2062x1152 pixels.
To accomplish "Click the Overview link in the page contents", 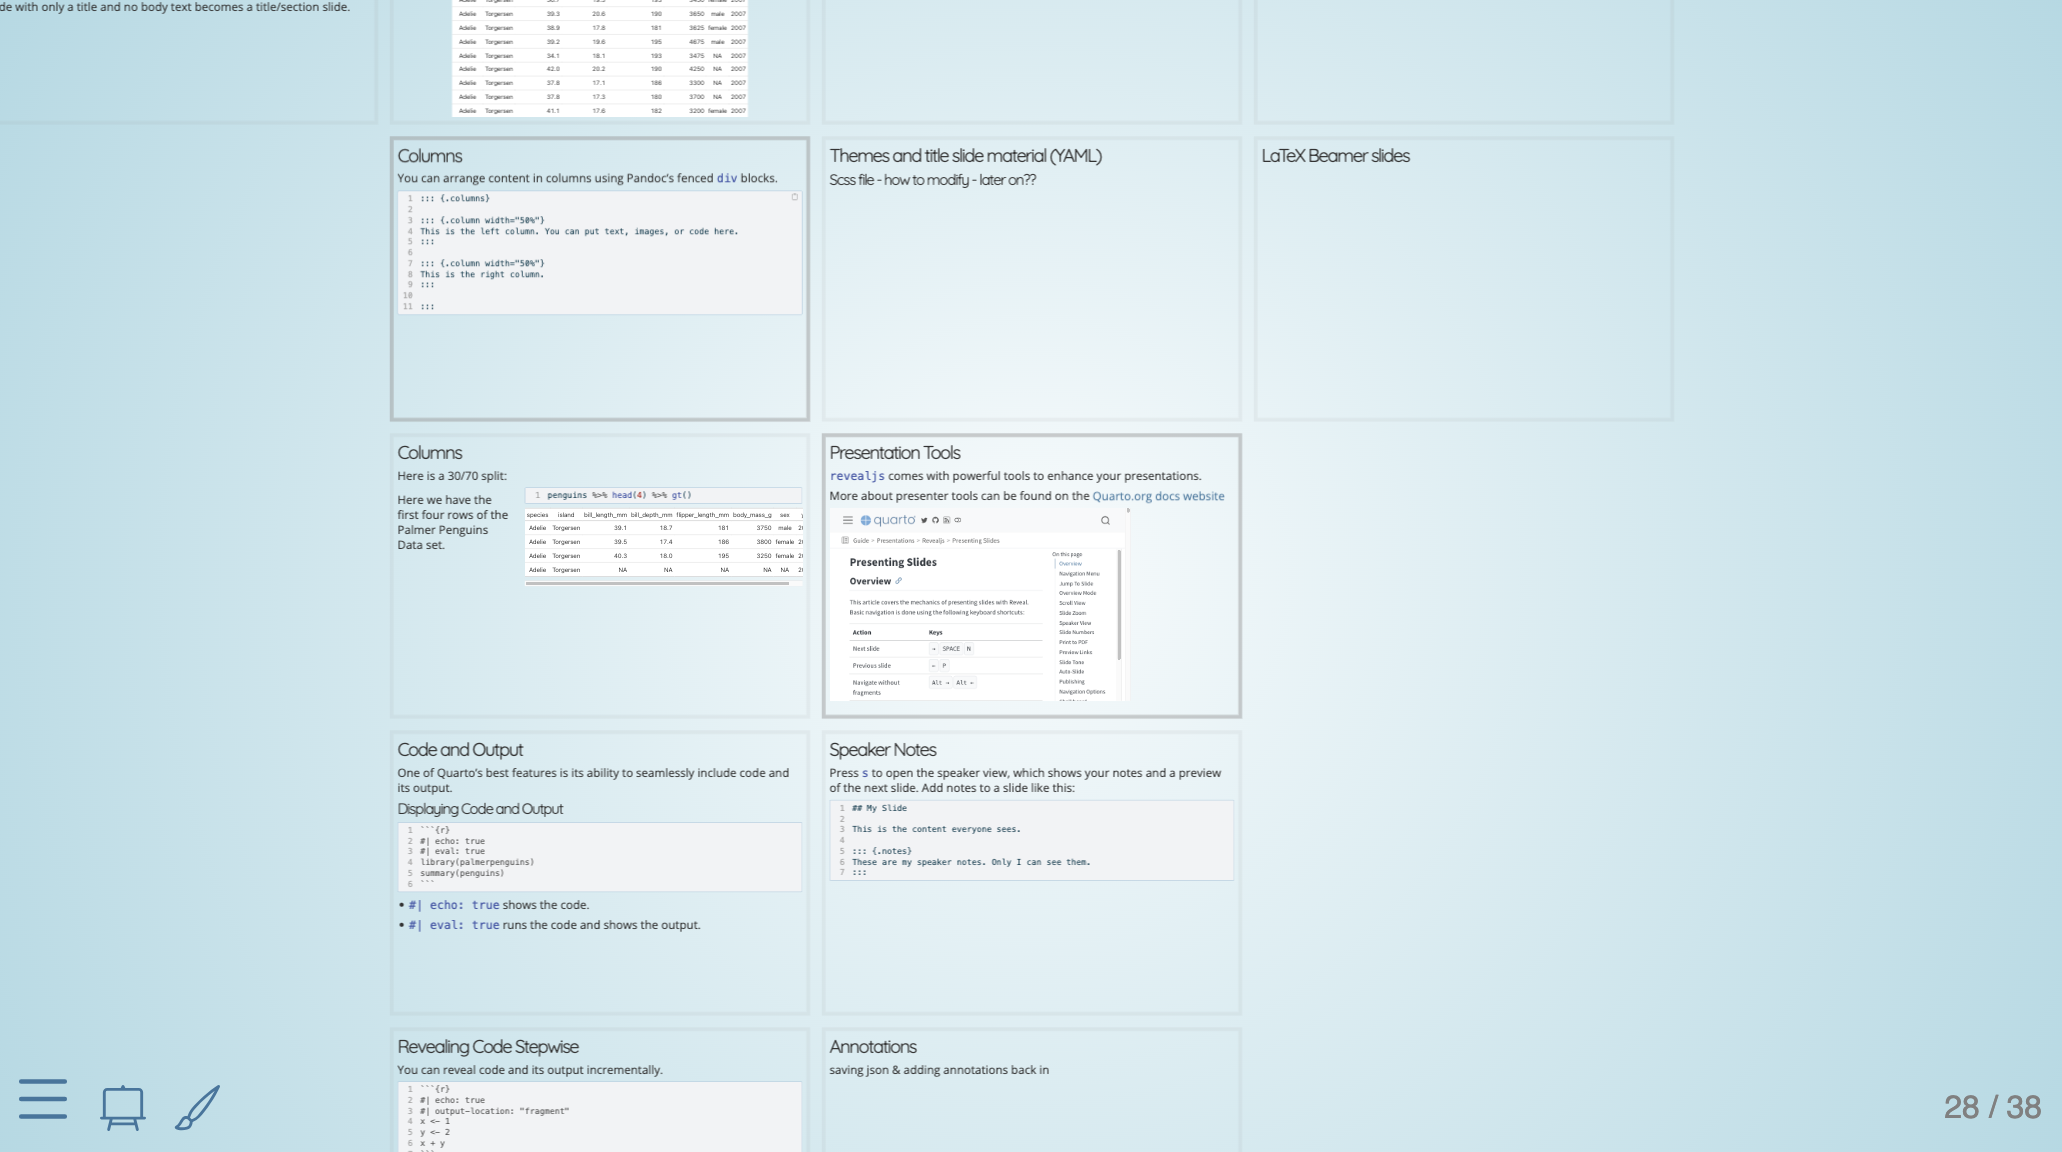I will click(x=1070, y=564).
